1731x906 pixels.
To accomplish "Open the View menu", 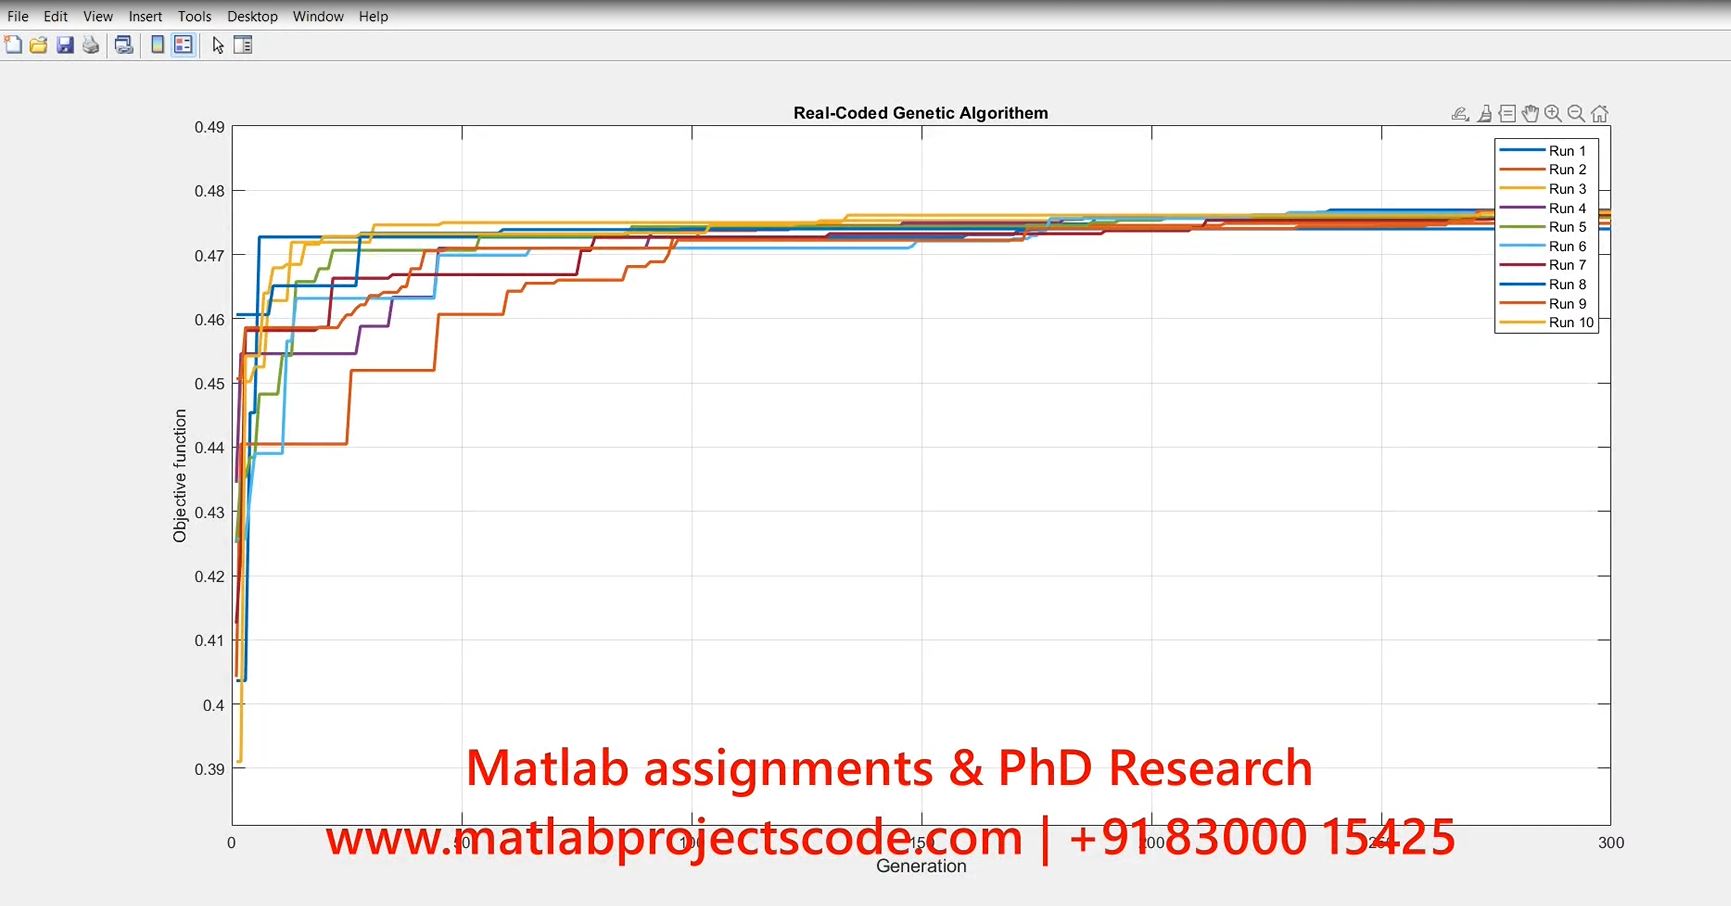I will pos(98,16).
